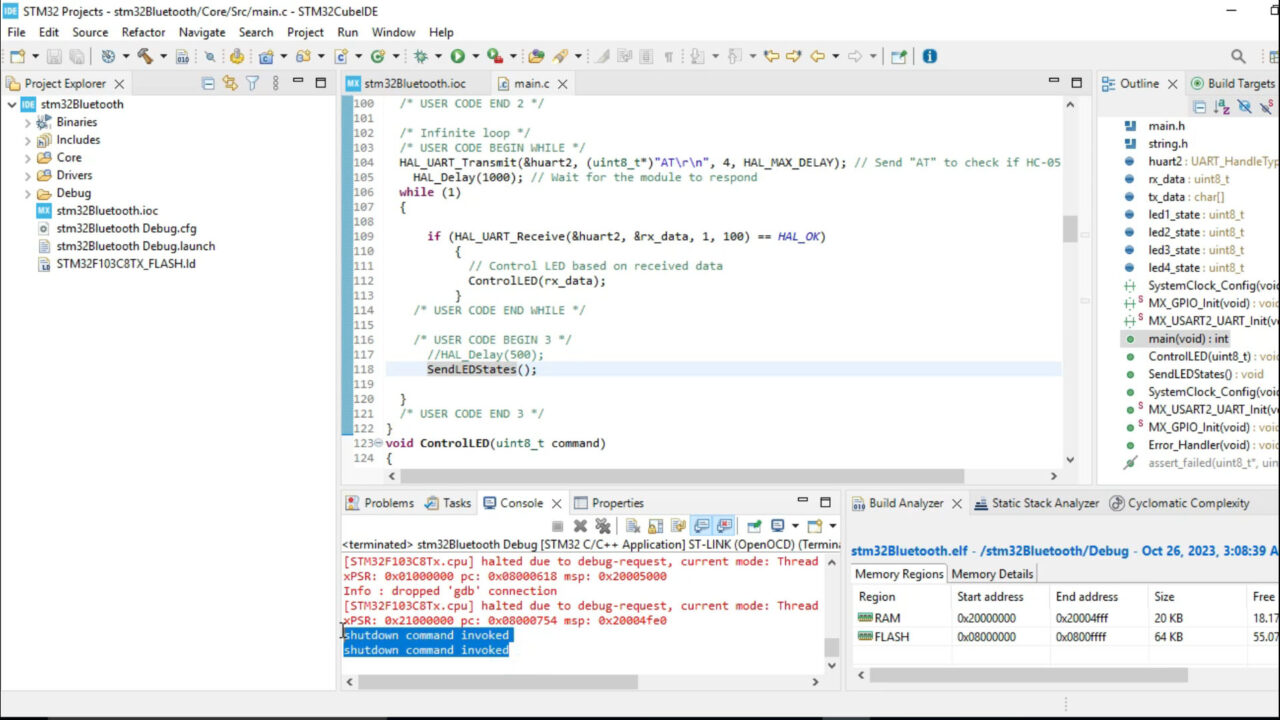Go back with yellow left arrow

pyautogui.click(x=817, y=57)
